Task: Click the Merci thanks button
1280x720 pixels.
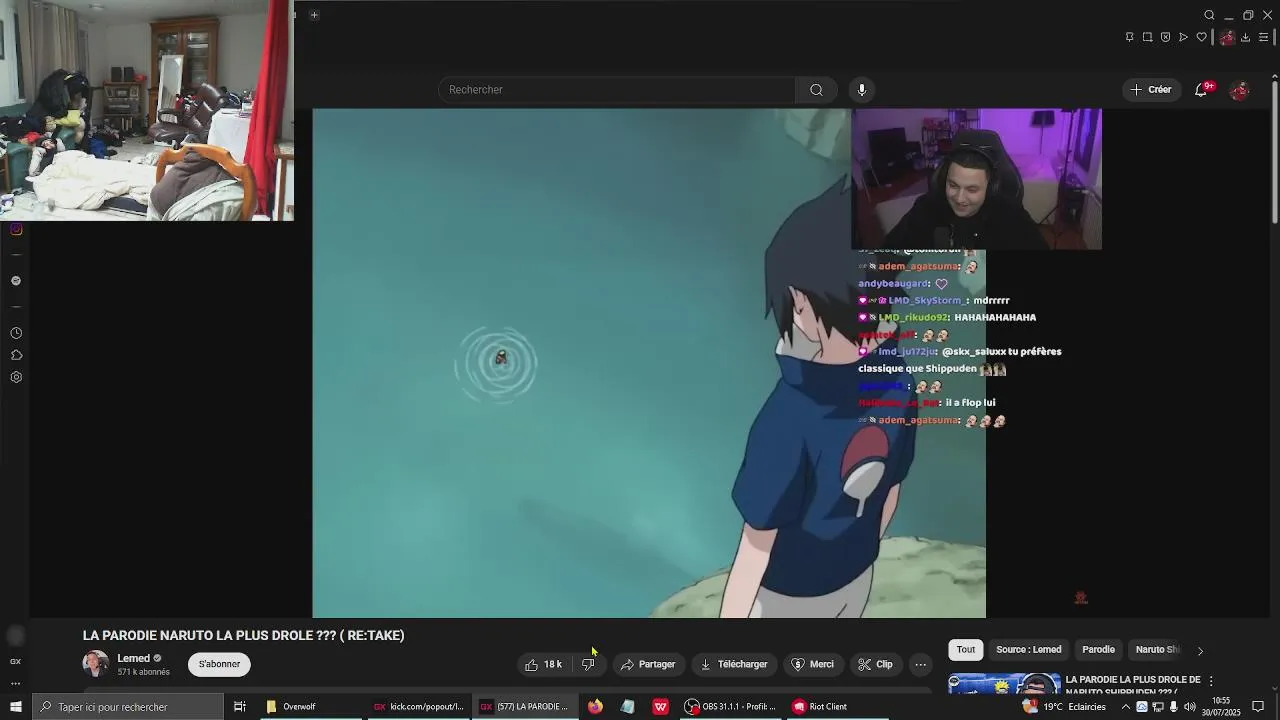Action: click(x=812, y=664)
